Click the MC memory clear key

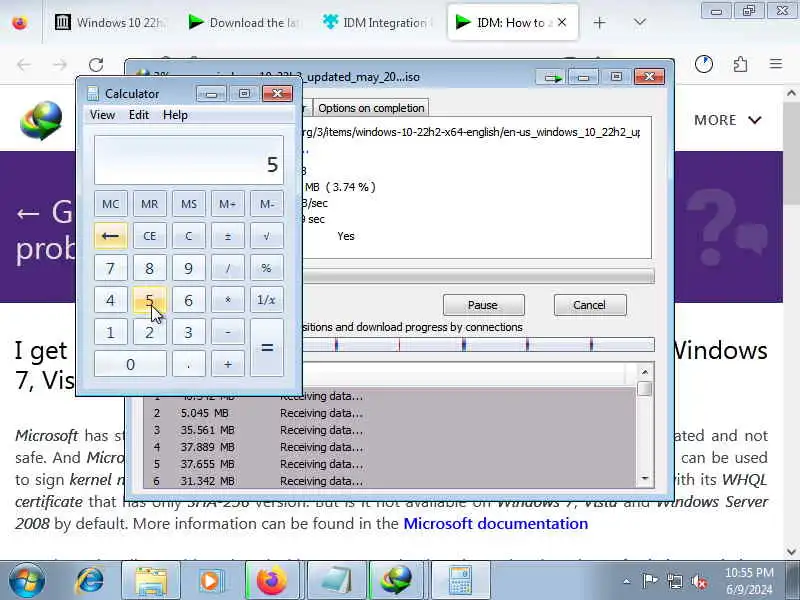click(x=111, y=204)
